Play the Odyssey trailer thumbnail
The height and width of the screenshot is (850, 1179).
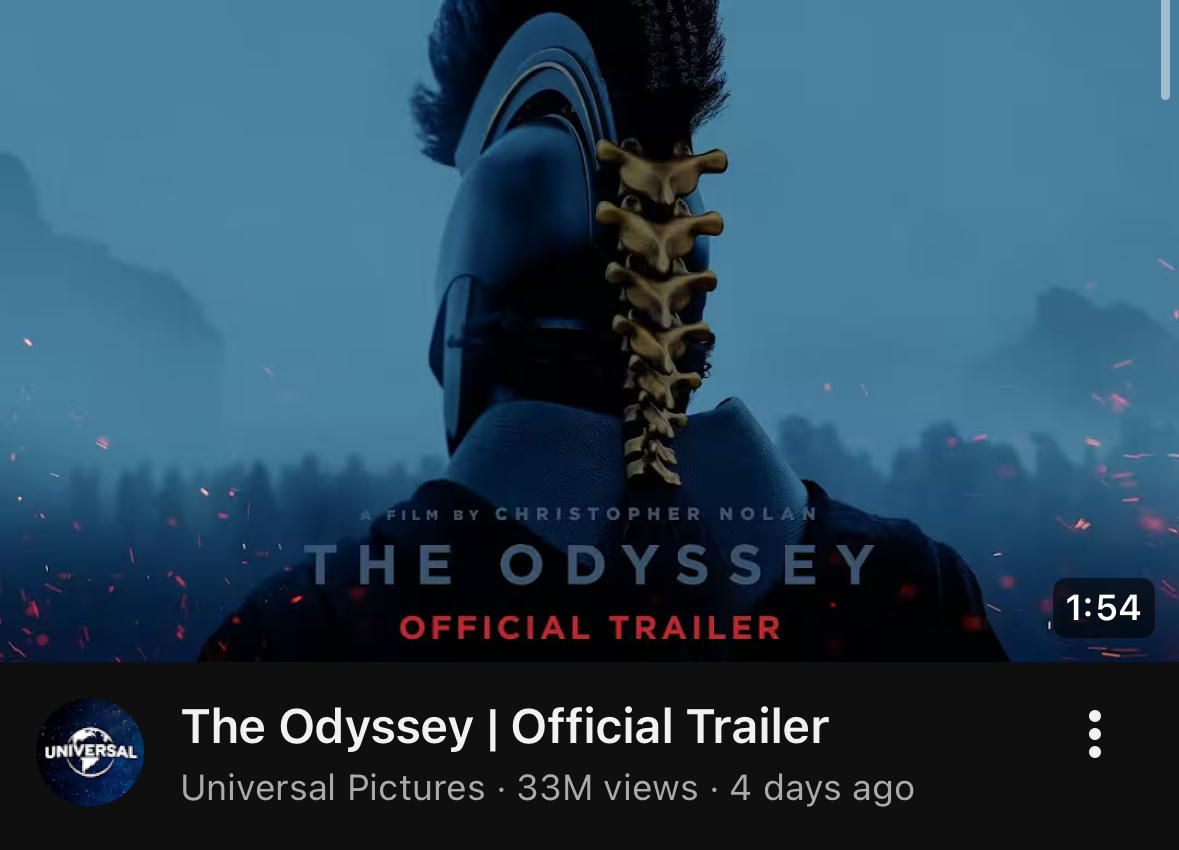pyautogui.click(x=590, y=331)
